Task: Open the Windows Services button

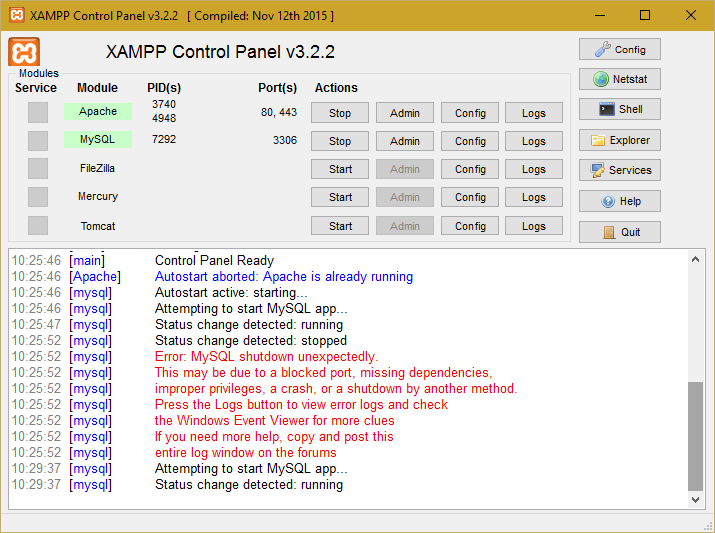Action: pos(619,170)
